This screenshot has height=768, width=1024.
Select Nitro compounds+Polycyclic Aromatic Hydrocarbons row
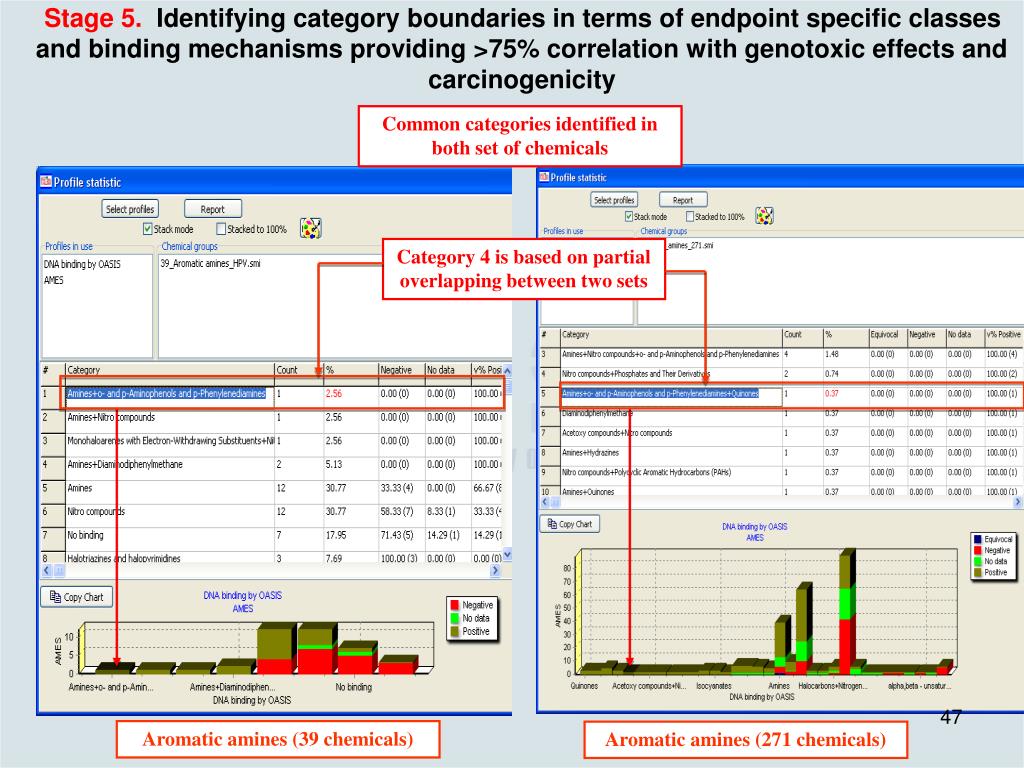pos(780,472)
